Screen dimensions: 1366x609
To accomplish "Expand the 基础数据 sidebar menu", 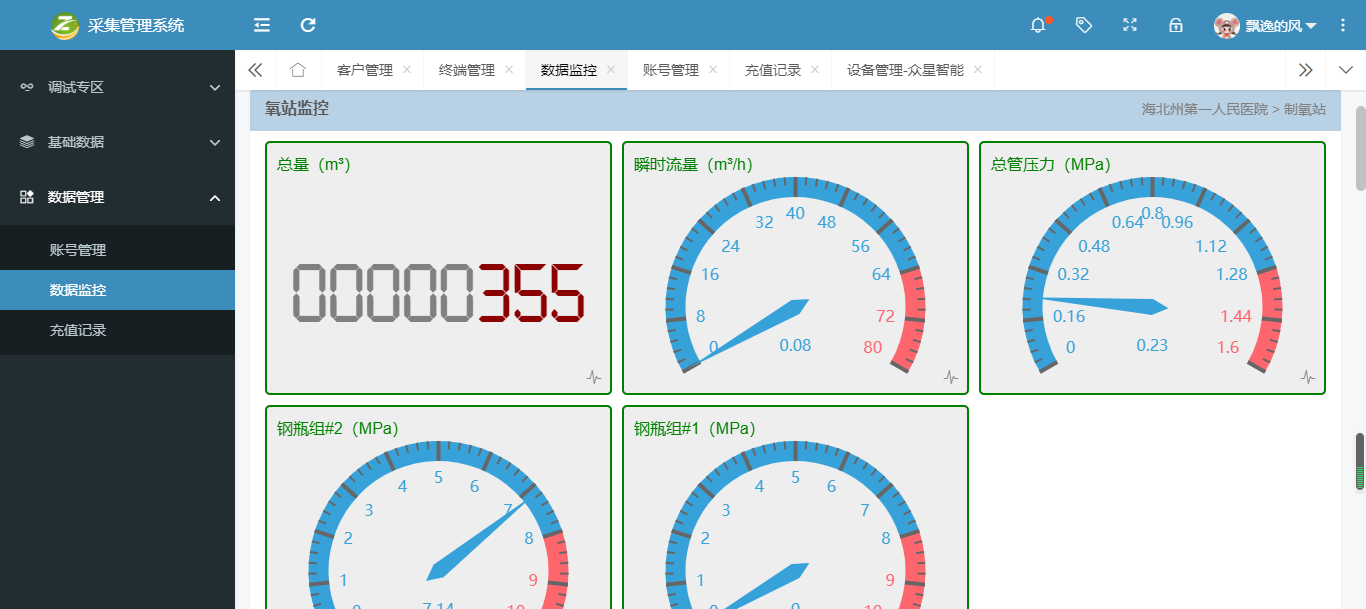I will click(117, 142).
